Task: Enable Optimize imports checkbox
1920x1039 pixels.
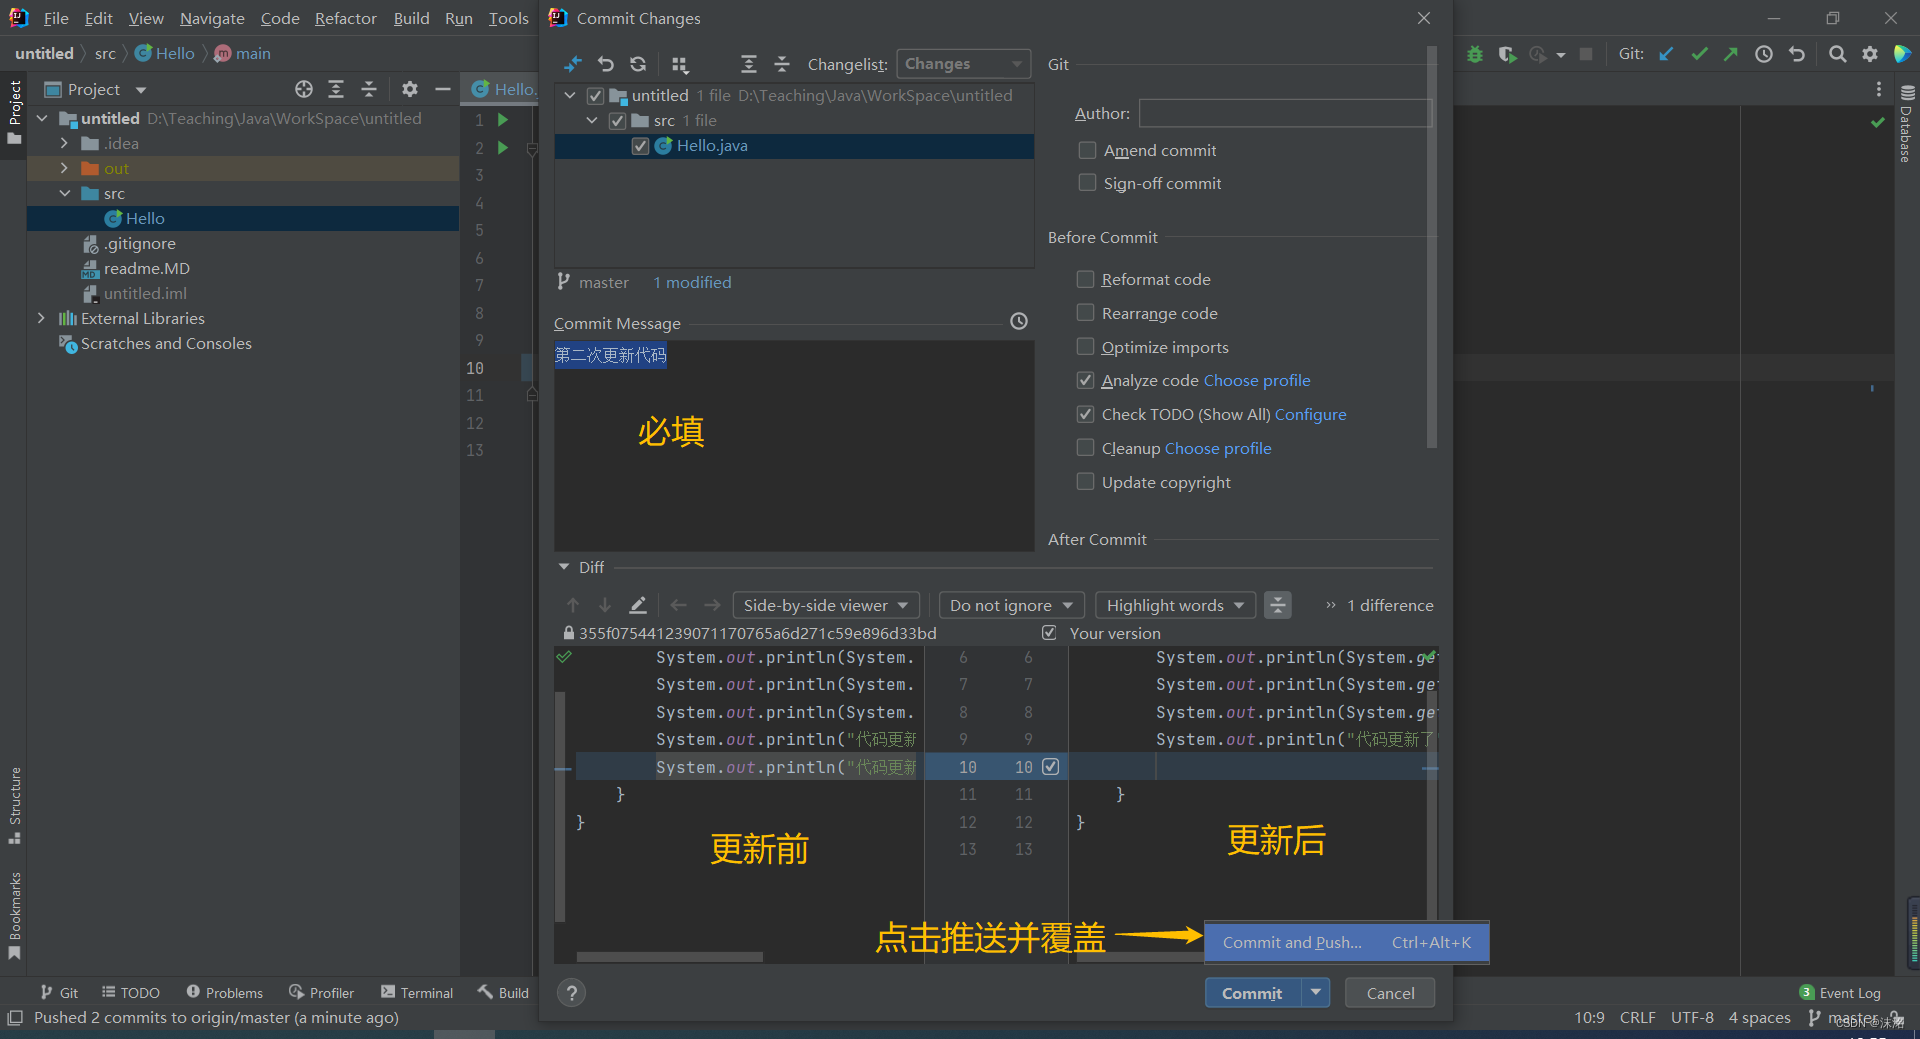Action: 1085,347
